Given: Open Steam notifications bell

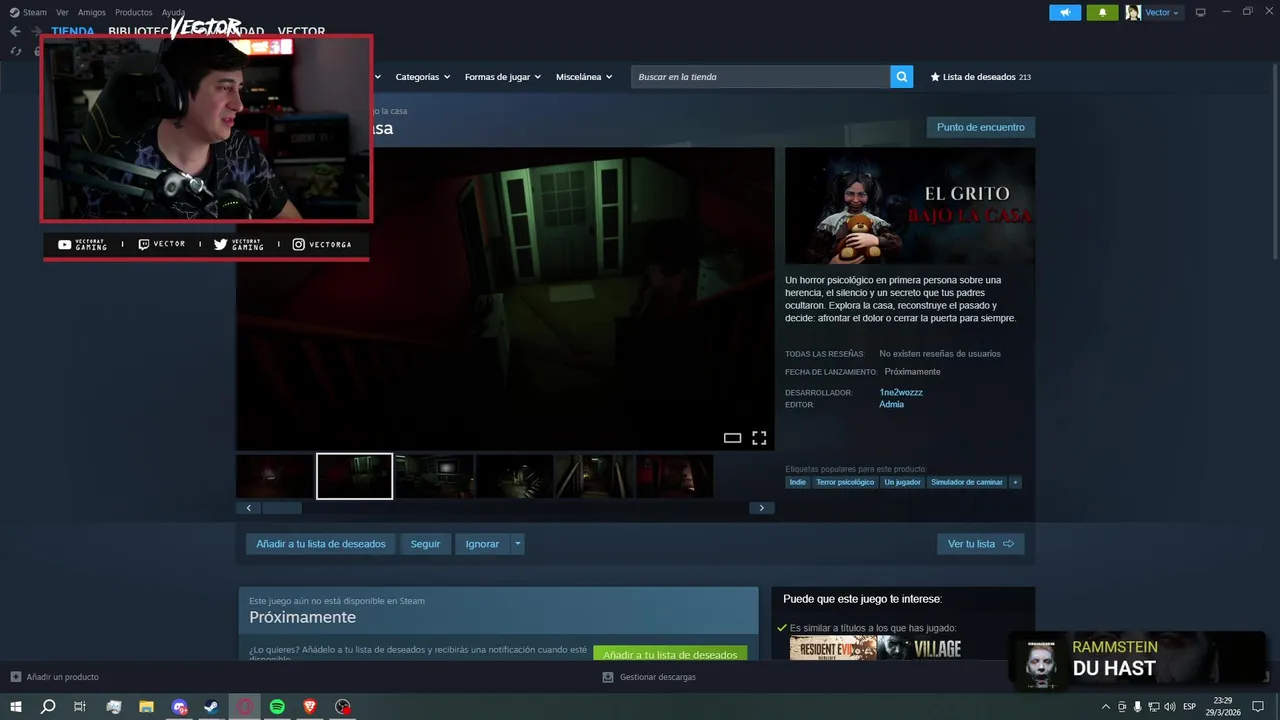Looking at the screenshot, I should click(x=1102, y=12).
